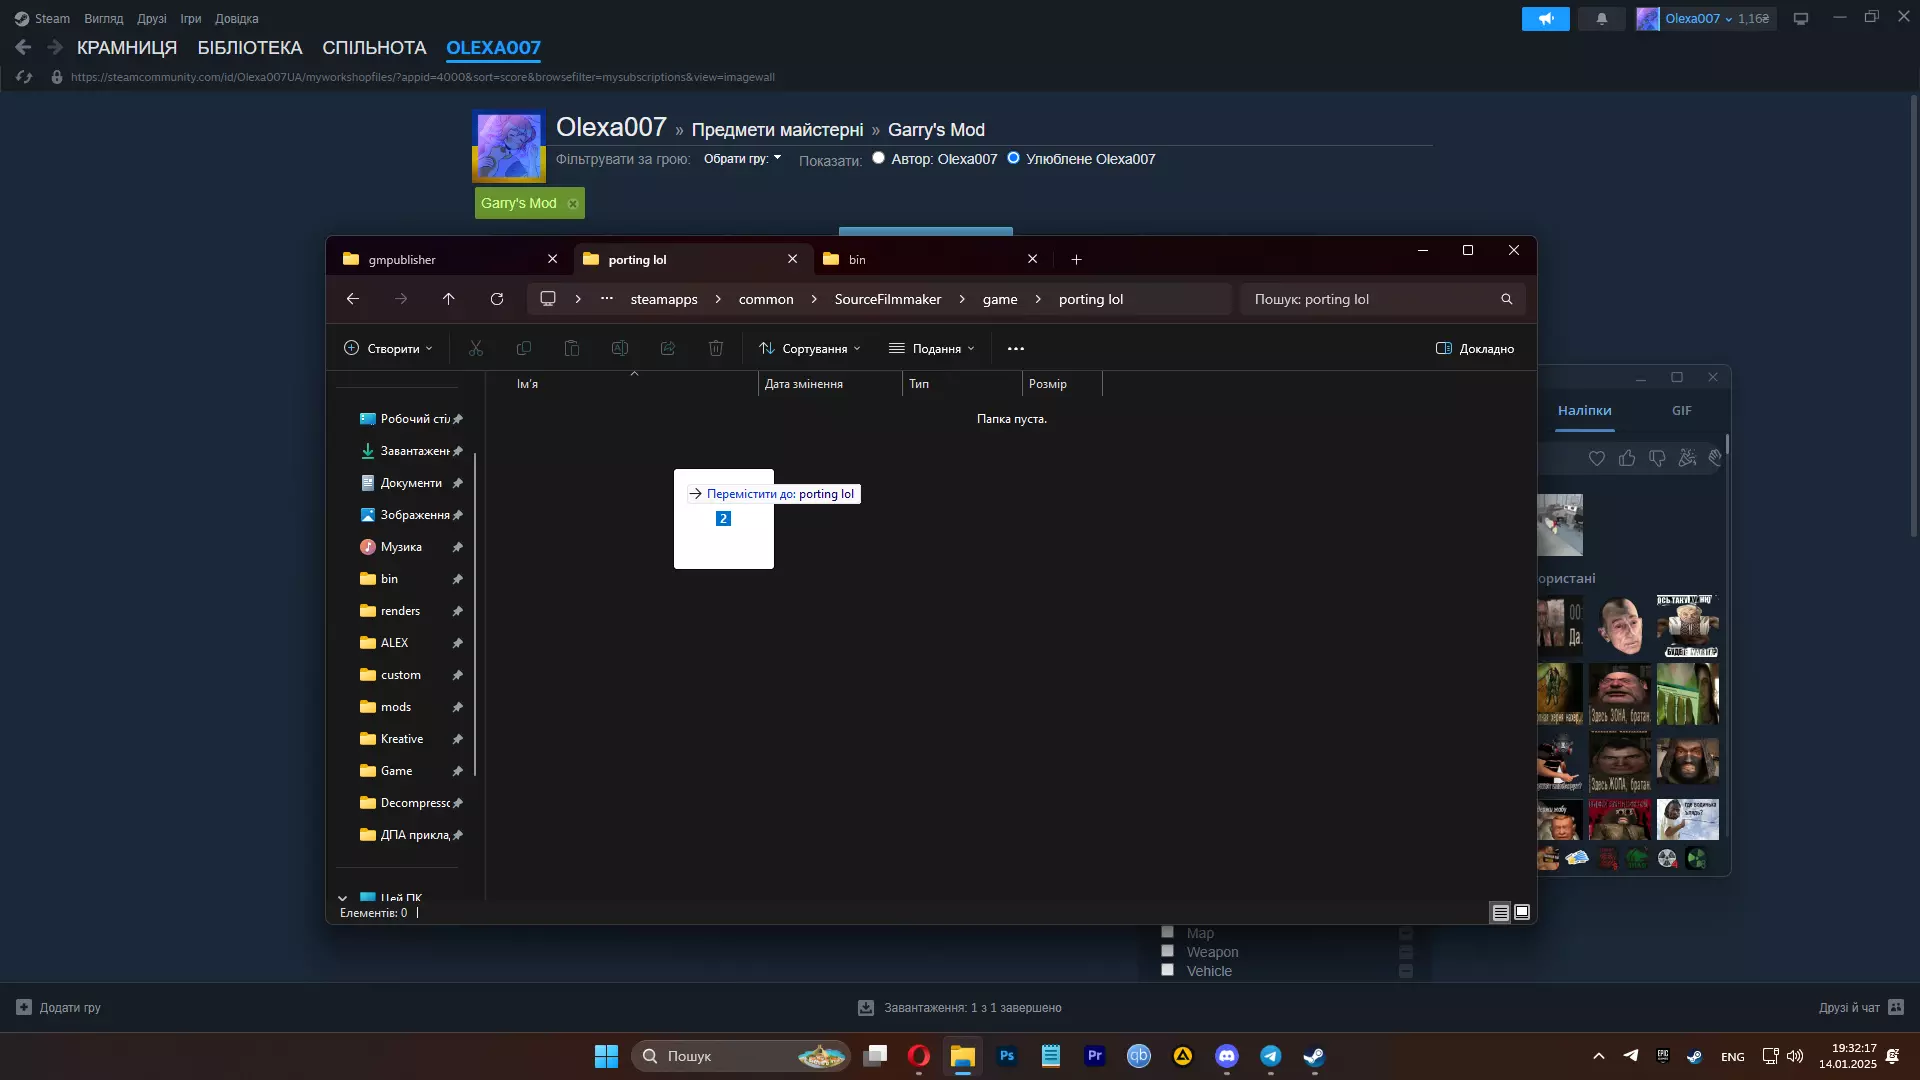The image size is (1920, 1080).
Task: Select the Автор: Olexa007 radio button
Action: tap(878, 158)
